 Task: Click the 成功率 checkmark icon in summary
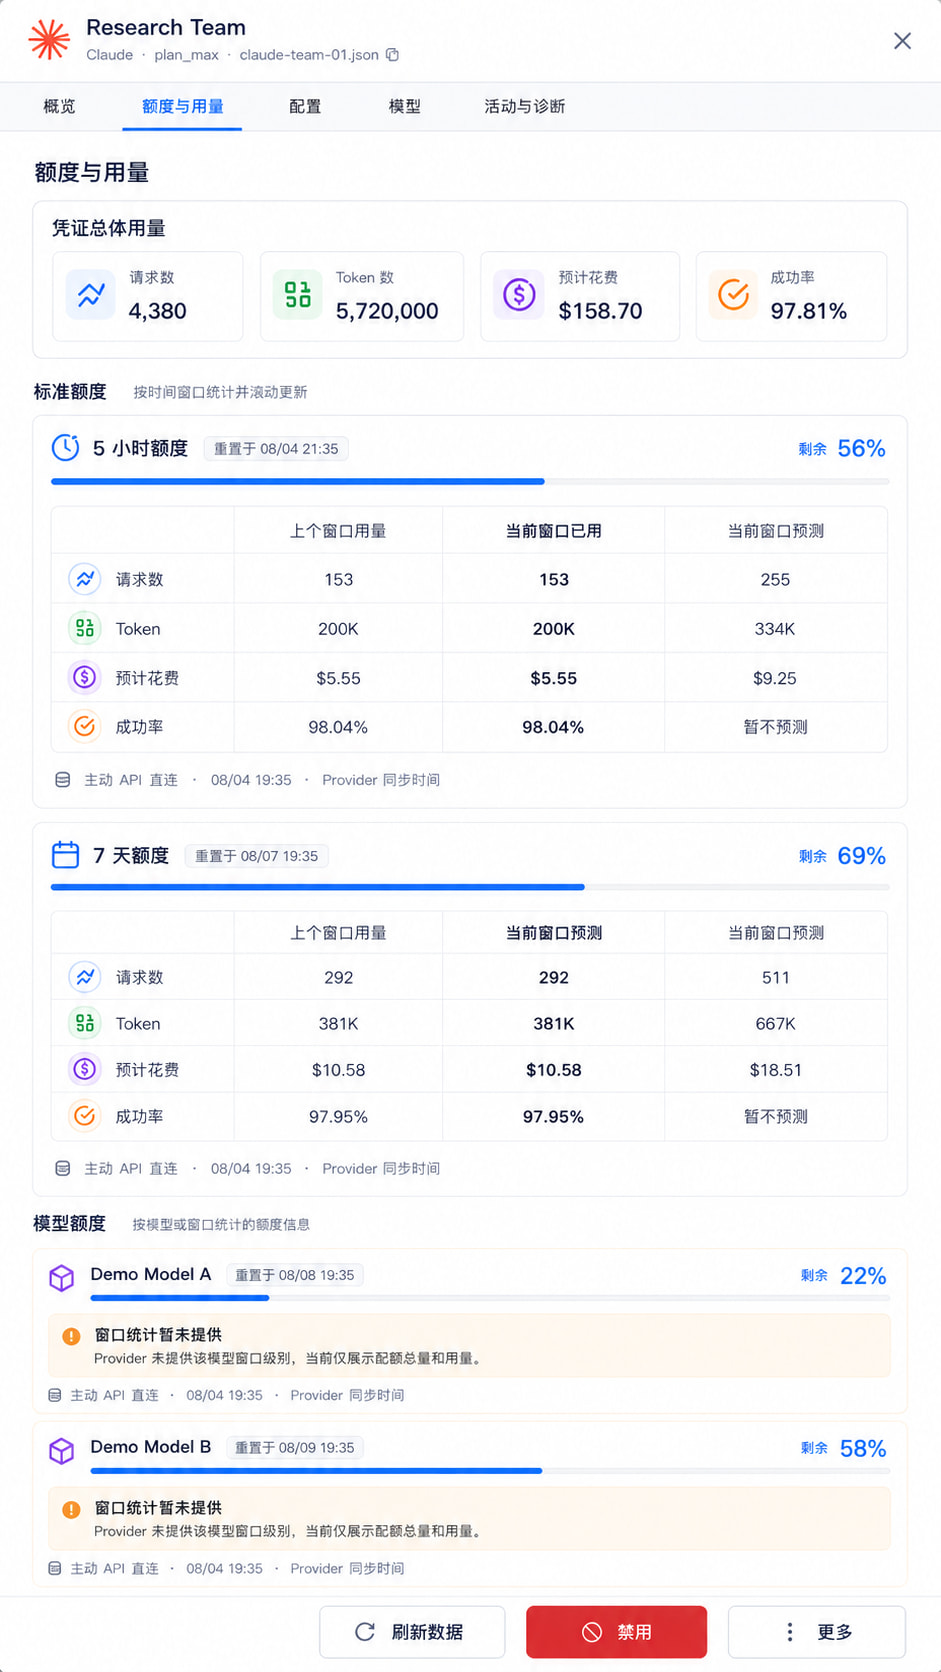coord(734,295)
